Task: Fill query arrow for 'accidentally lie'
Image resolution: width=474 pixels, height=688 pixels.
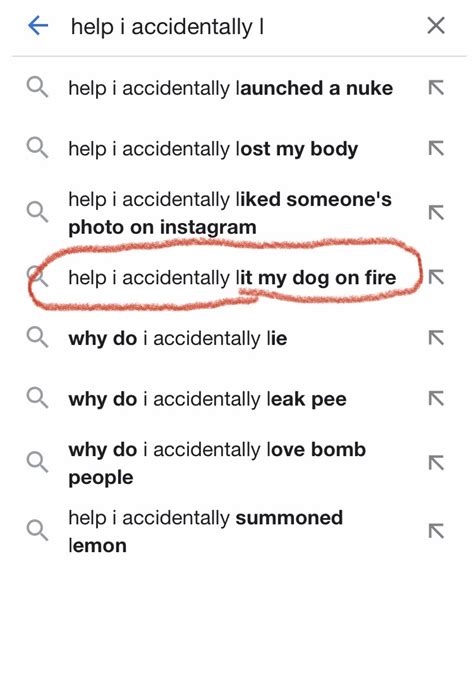Action: point(436,338)
